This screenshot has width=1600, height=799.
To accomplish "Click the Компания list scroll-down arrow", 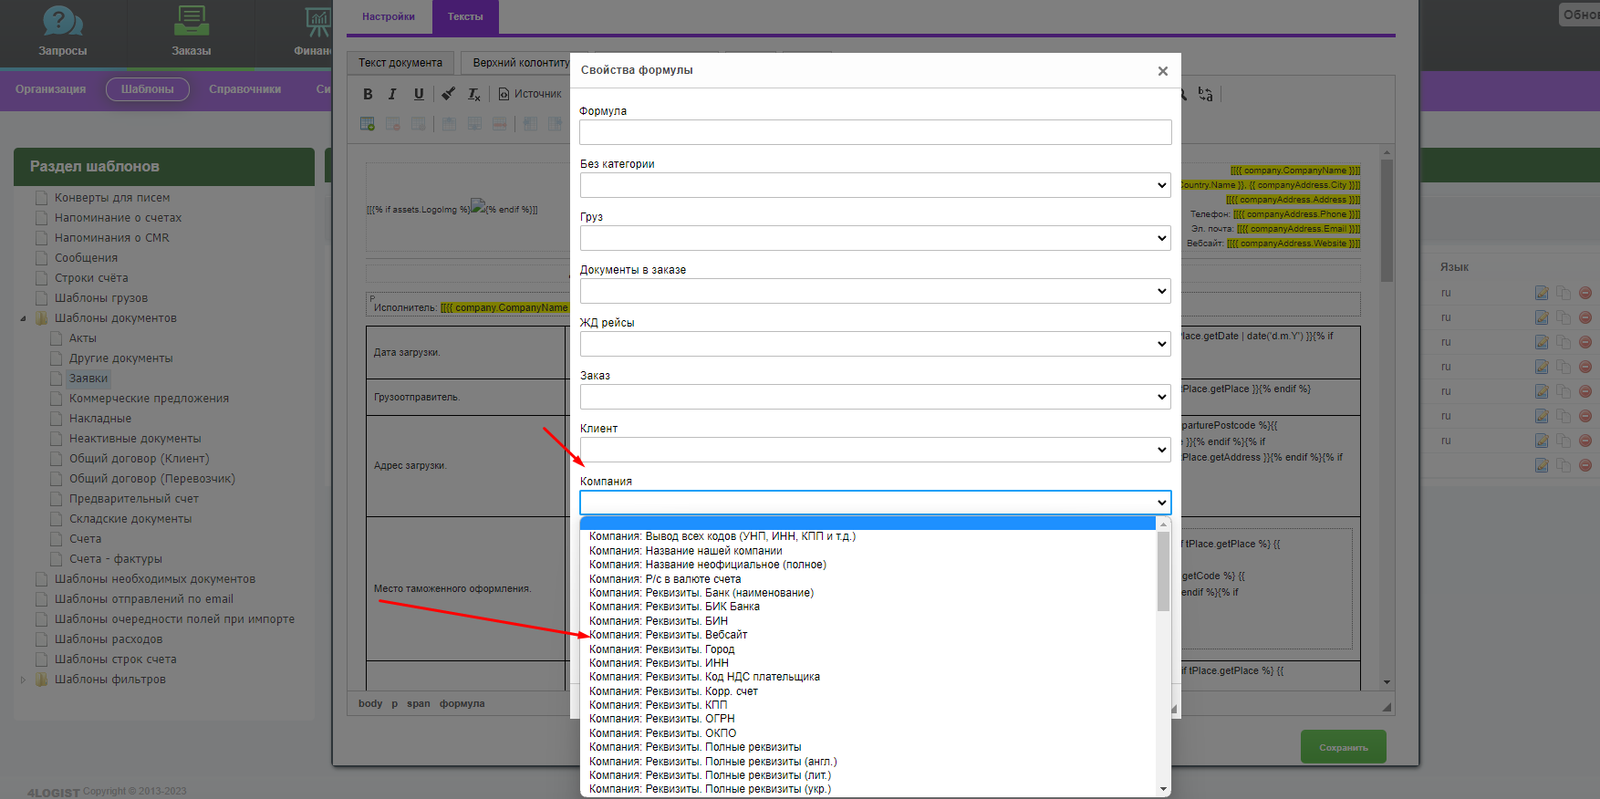I will click(1163, 789).
